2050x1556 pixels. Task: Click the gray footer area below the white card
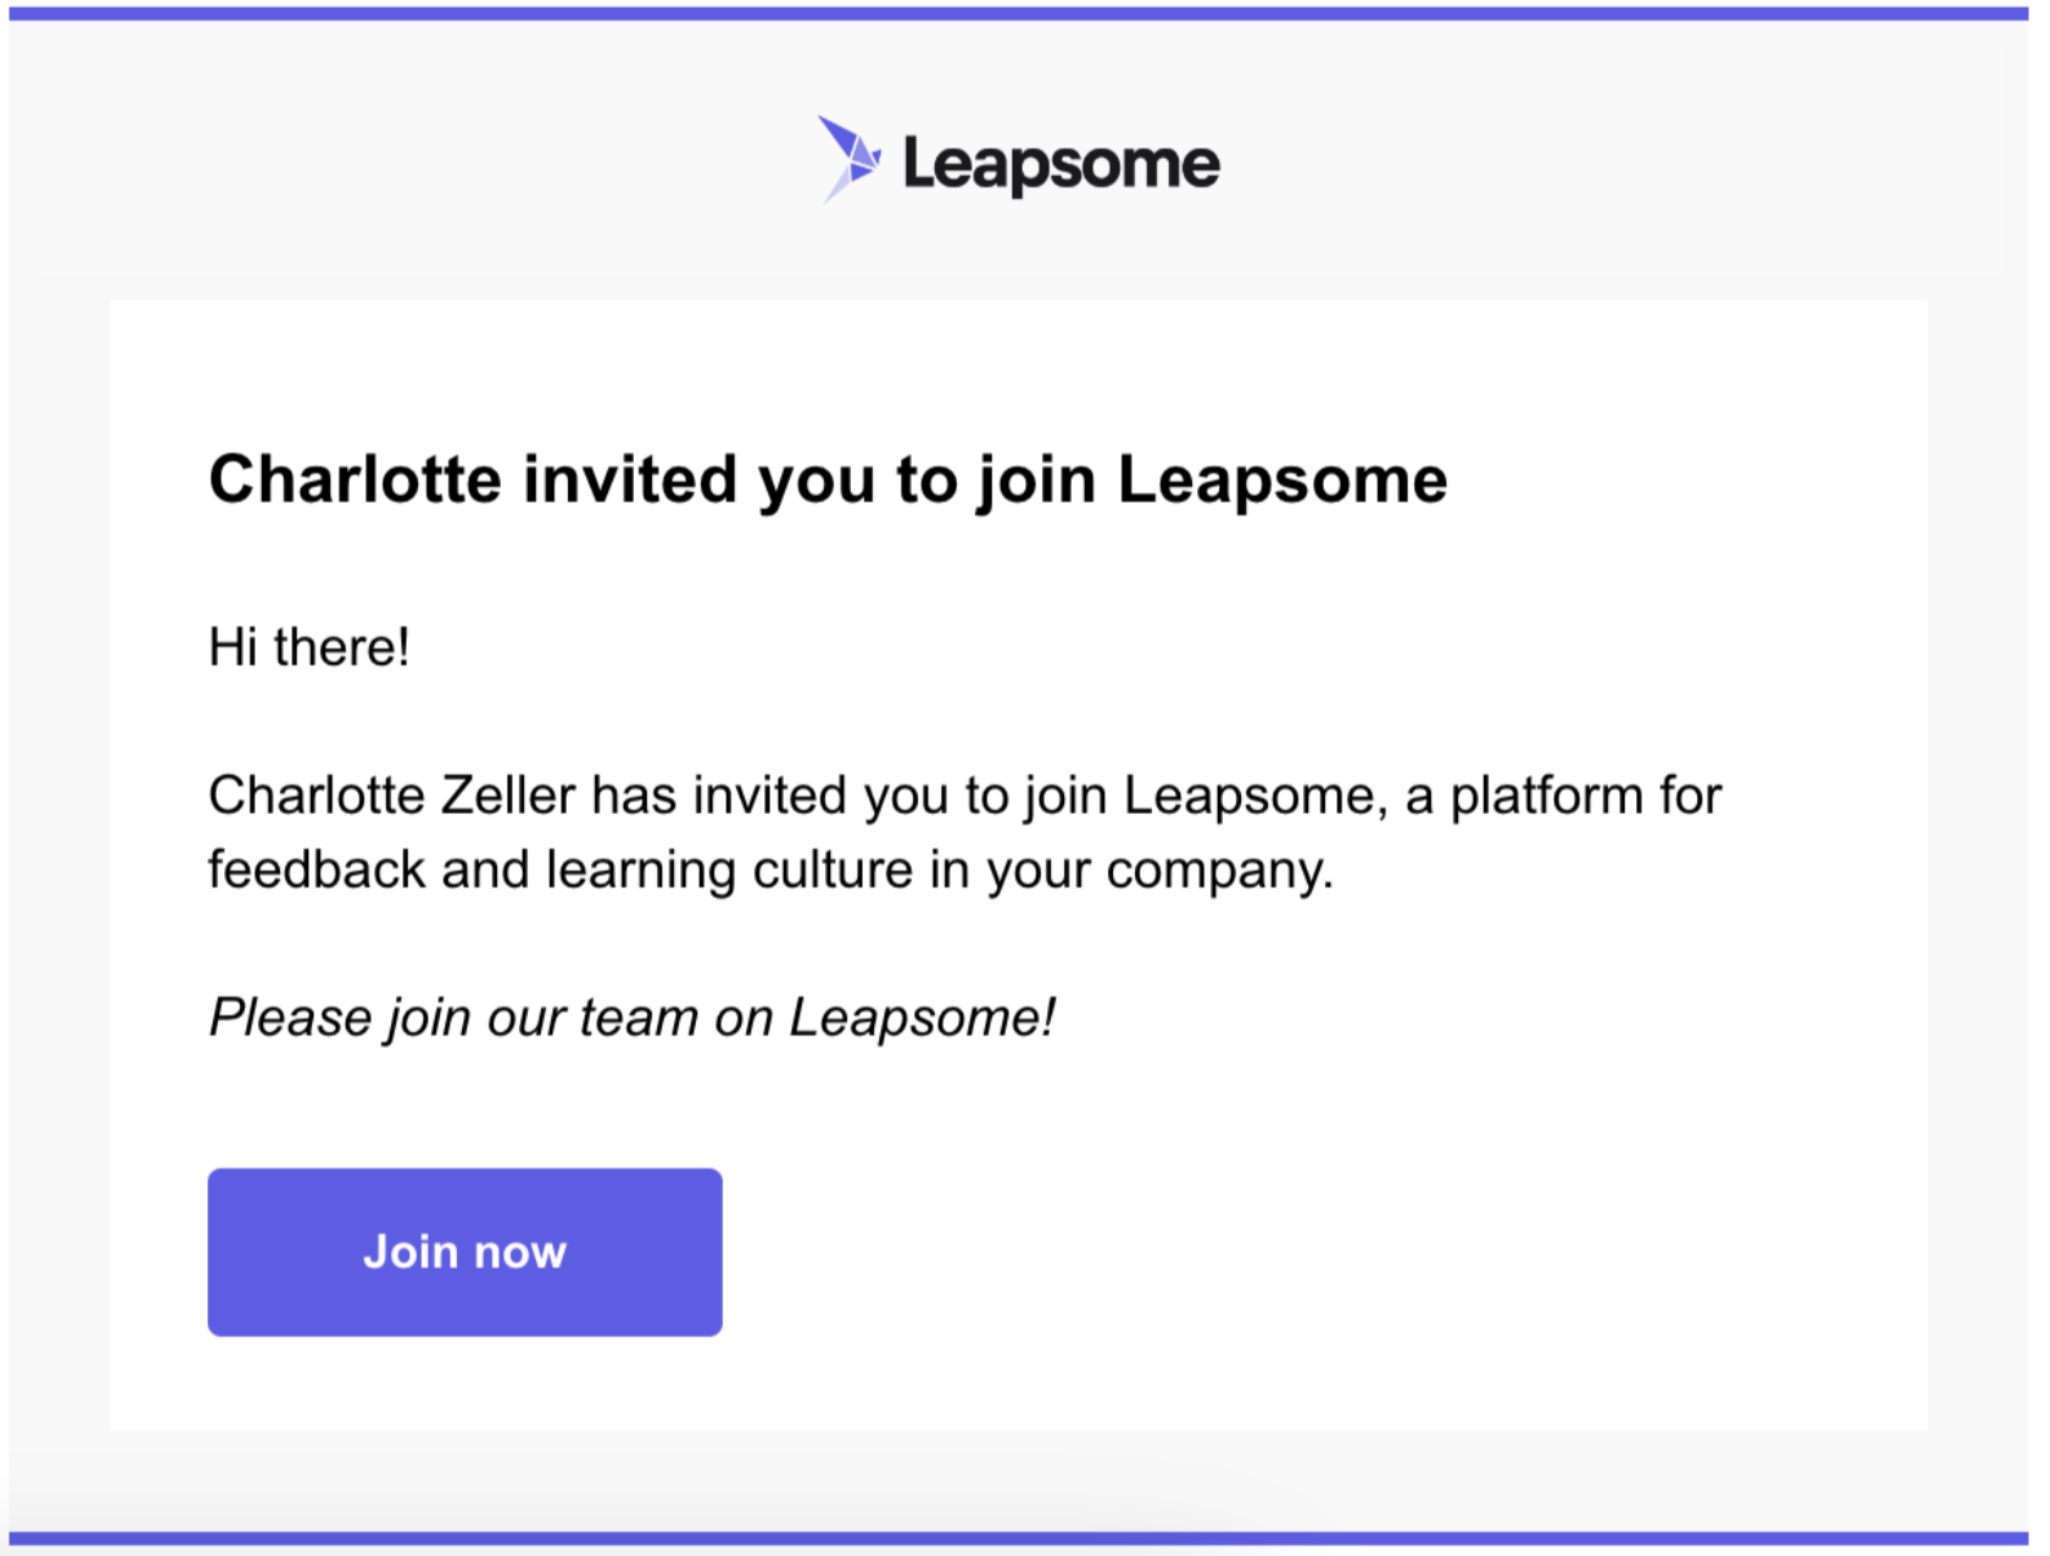click(x=1018, y=1480)
